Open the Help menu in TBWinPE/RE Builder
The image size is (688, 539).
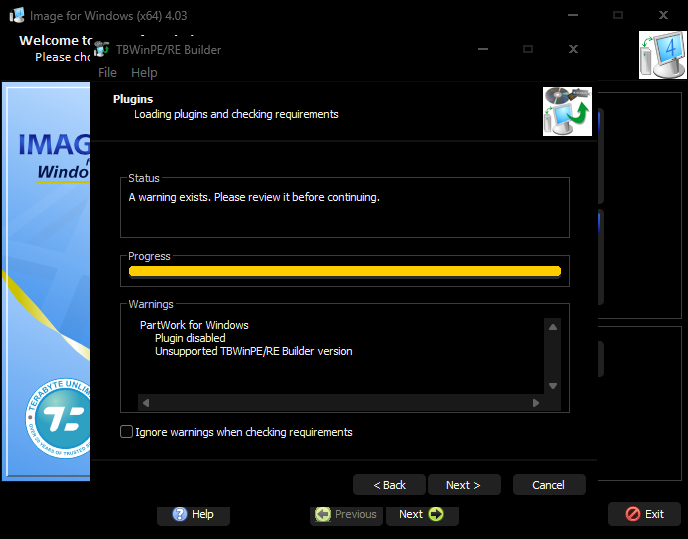144,72
